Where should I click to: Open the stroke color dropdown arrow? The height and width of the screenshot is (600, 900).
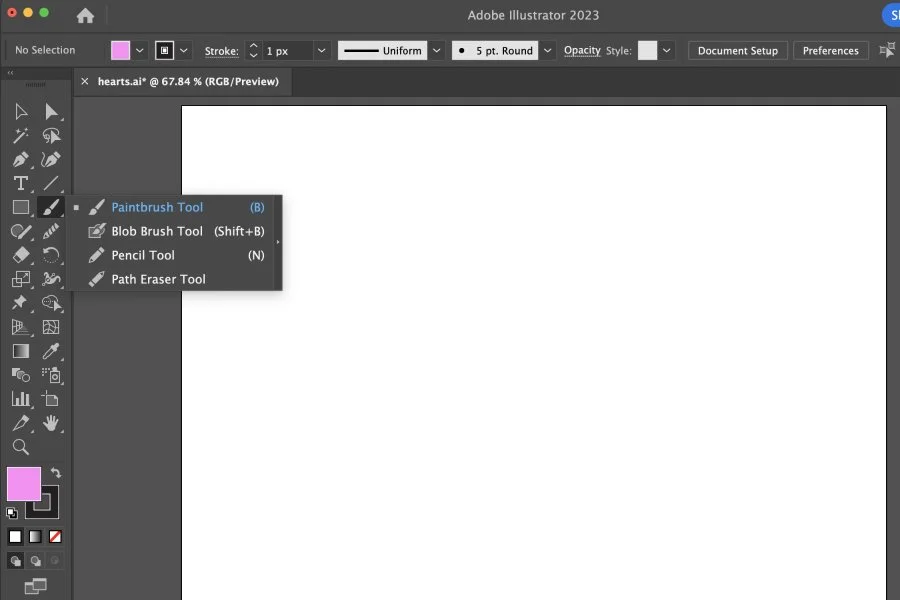click(x=184, y=51)
